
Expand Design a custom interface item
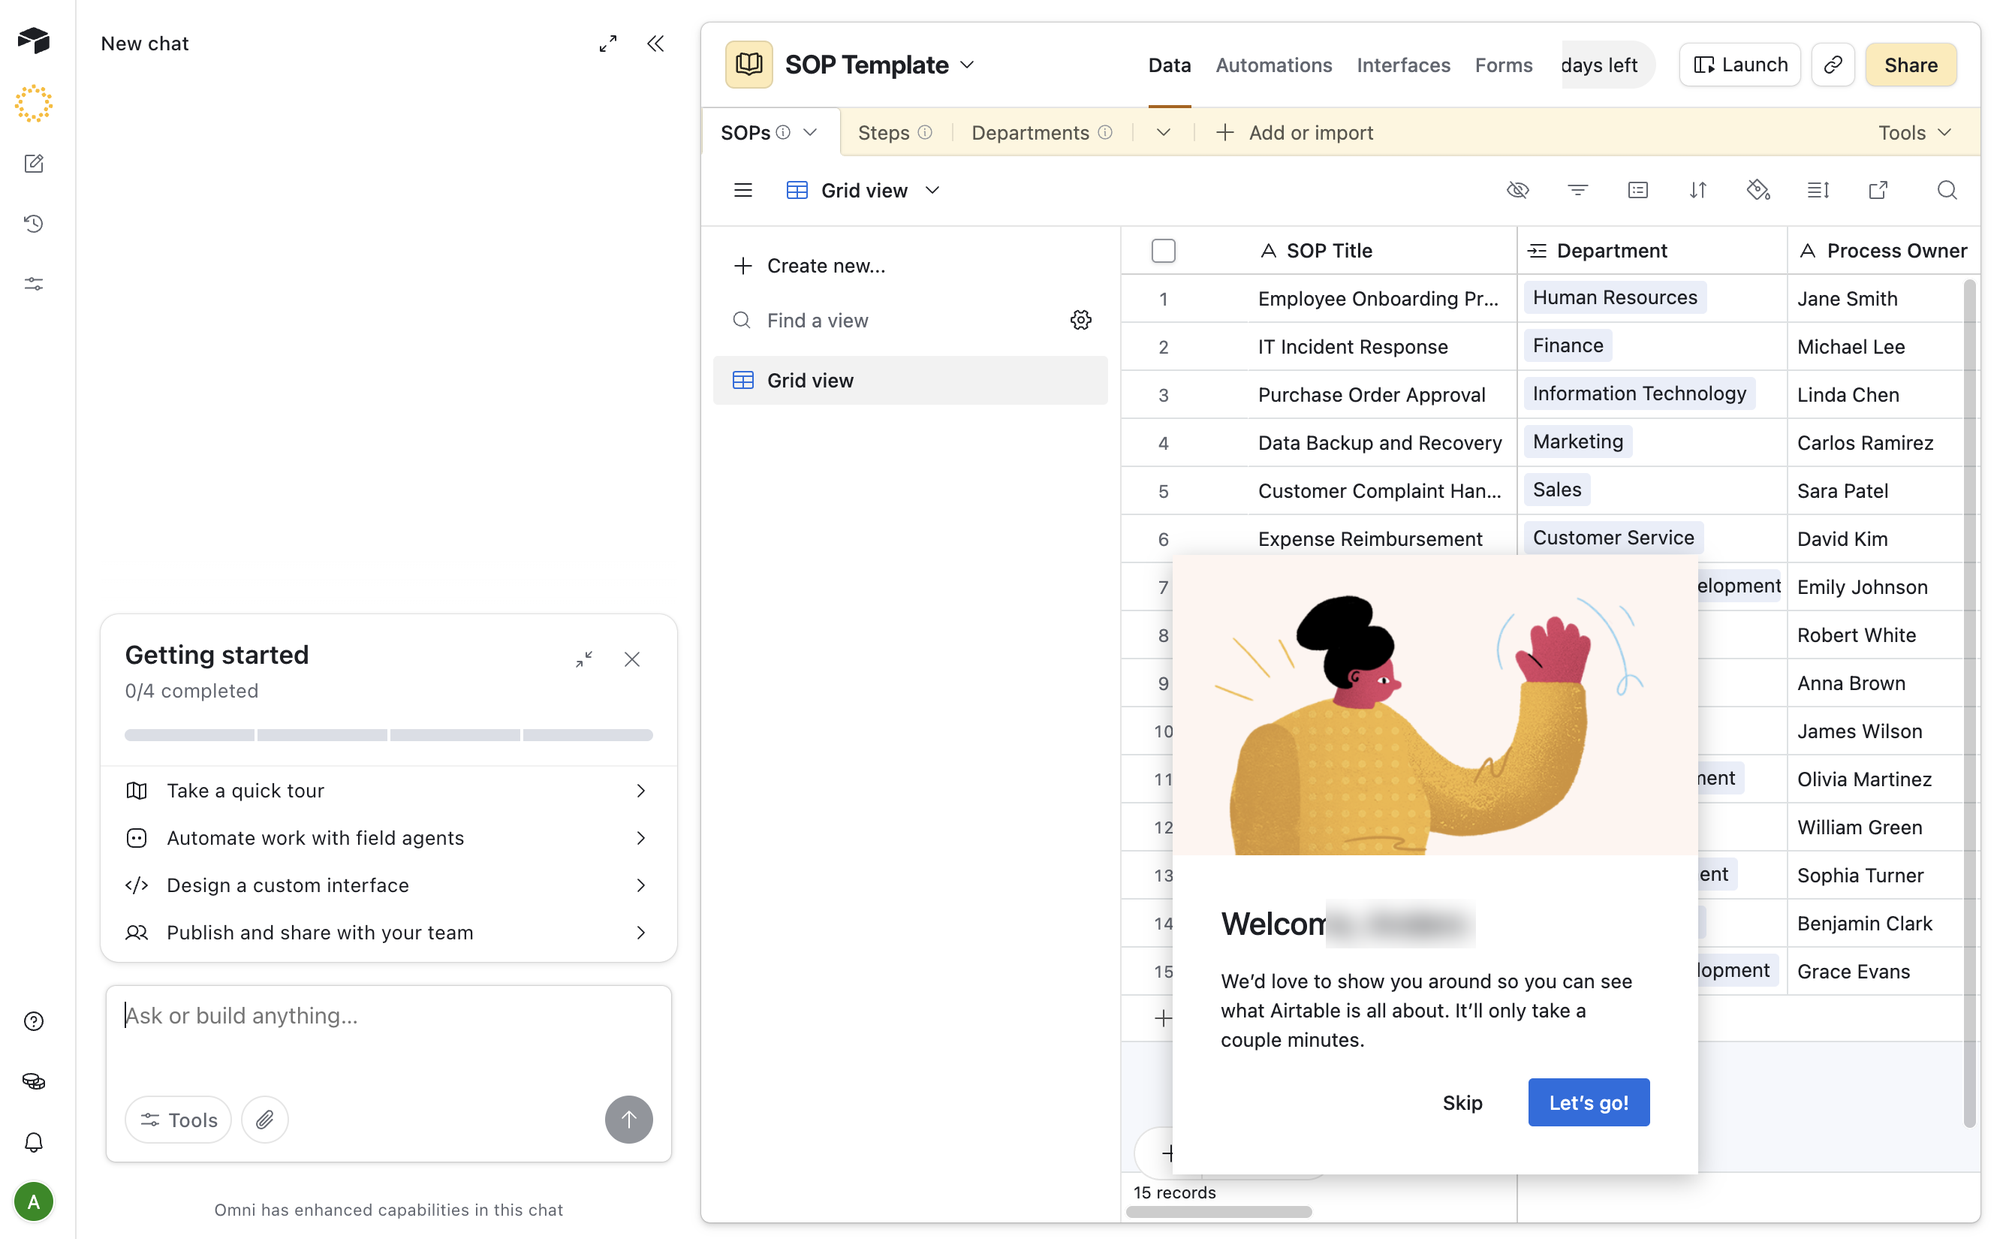(x=388, y=885)
